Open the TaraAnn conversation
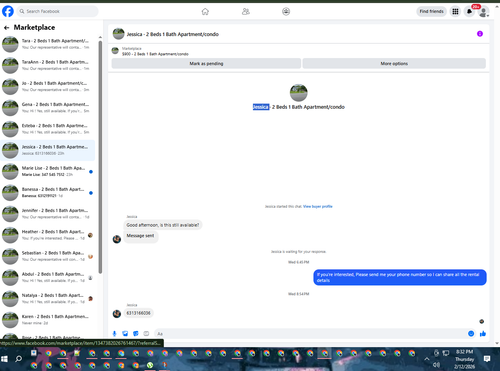Screen dimensions: 500x371 point(48,65)
